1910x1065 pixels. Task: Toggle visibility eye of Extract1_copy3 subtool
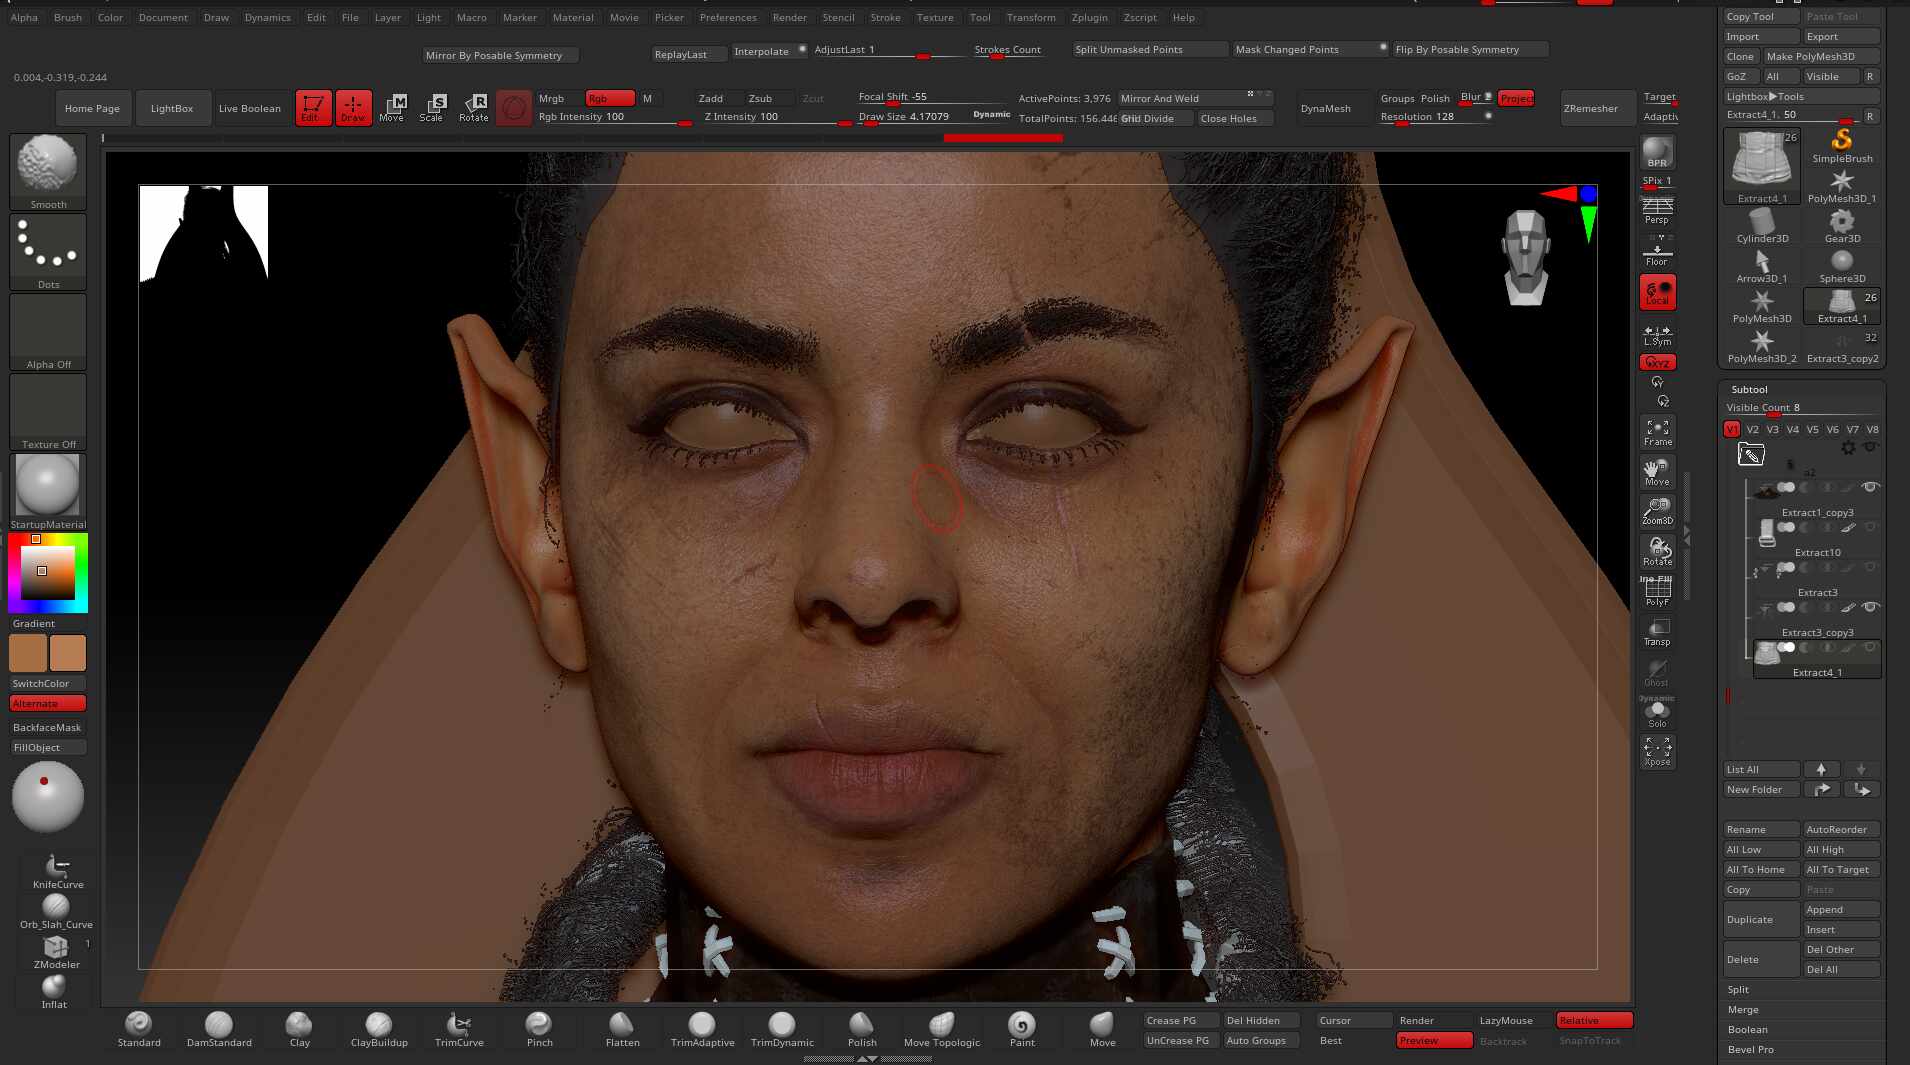[x=1870, y=487]
